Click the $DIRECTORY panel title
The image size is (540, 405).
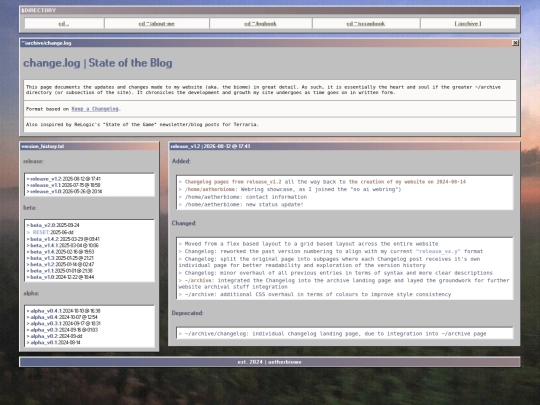(39, 10)
